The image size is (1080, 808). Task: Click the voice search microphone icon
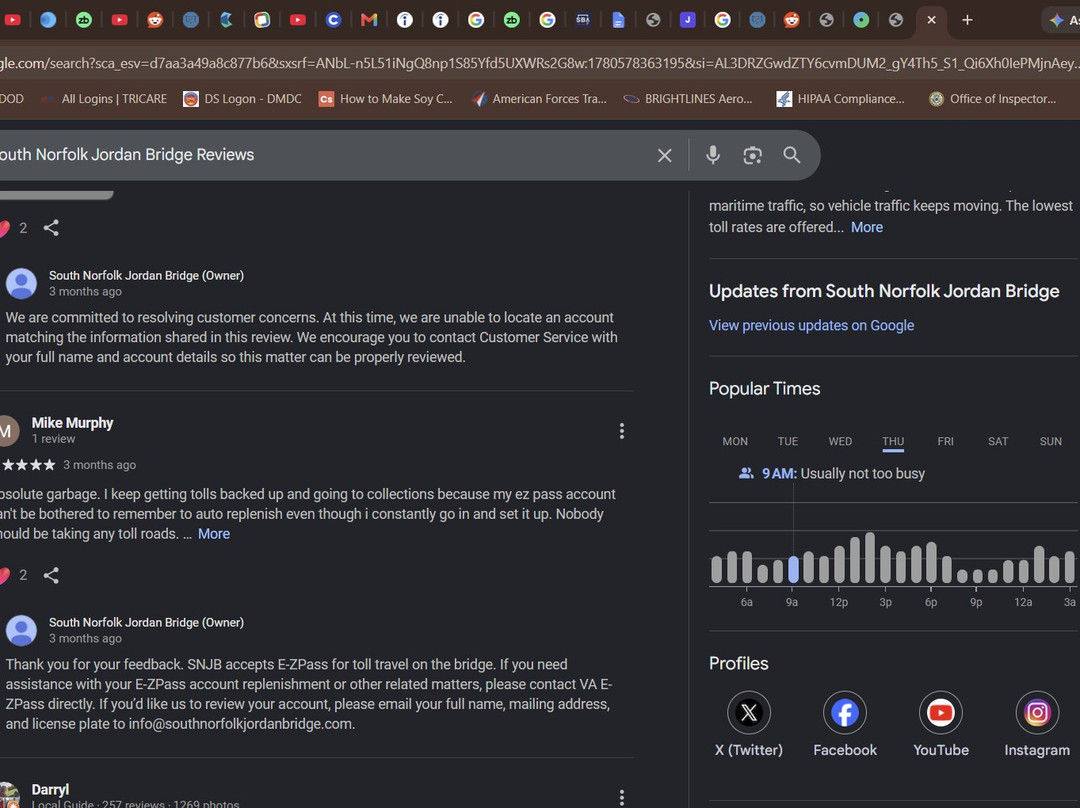click(713, 155)
